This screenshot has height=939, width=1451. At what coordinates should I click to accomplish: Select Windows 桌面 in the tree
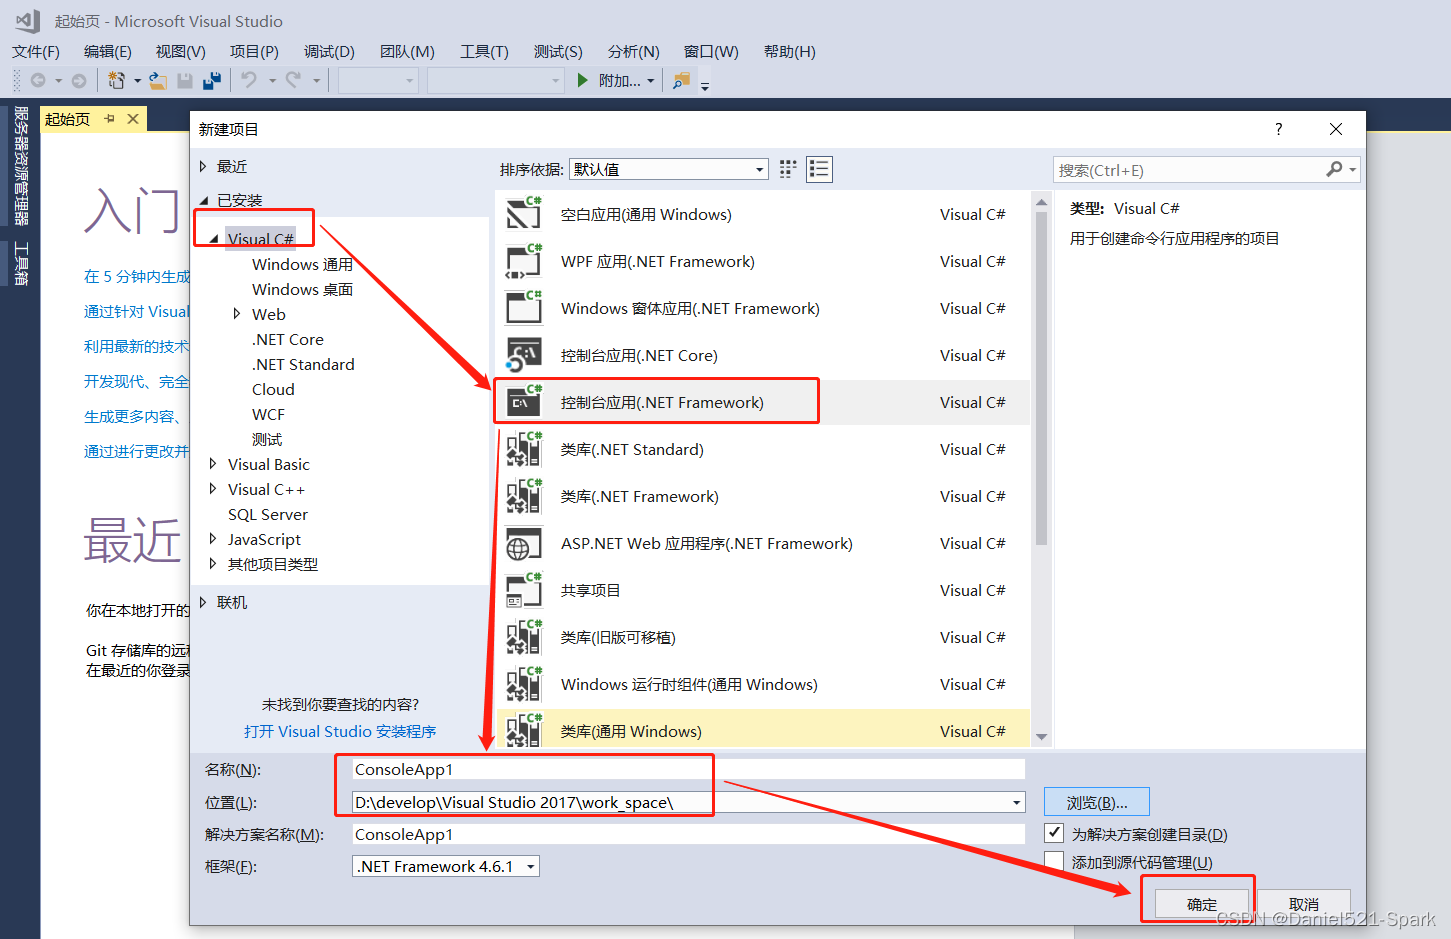tap(302, 289)
